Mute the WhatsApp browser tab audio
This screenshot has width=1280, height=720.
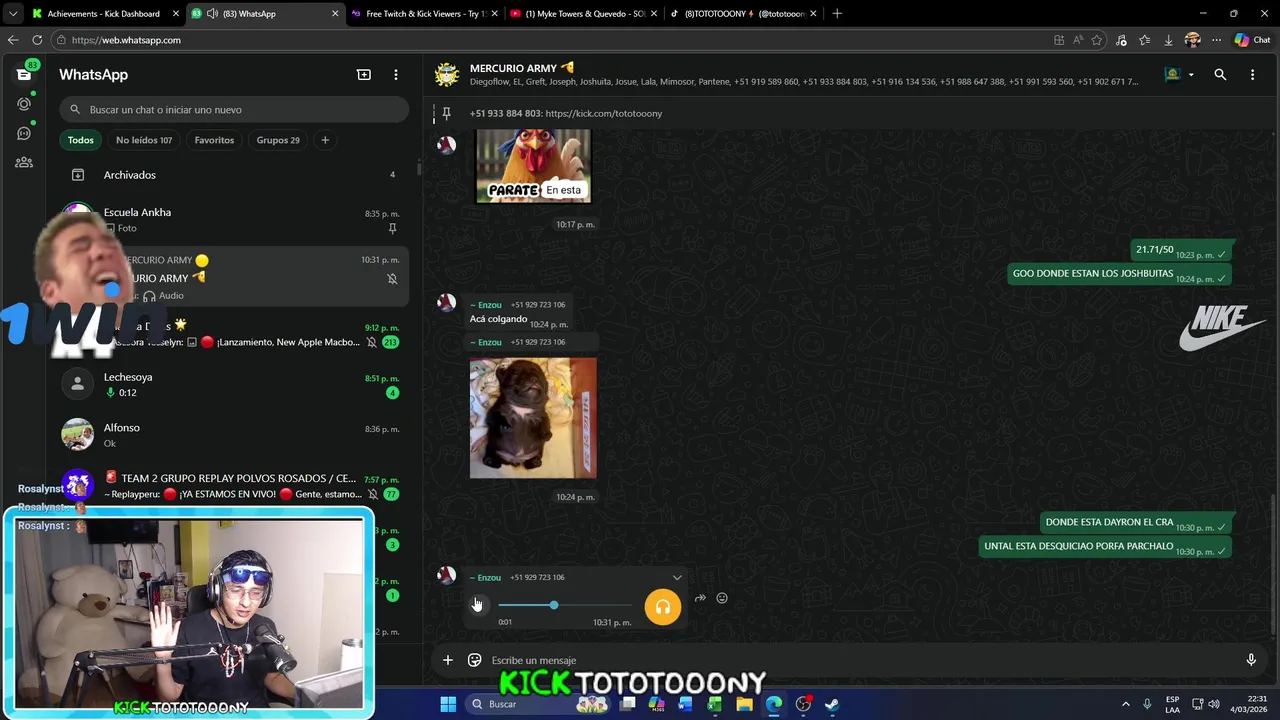click(x=212, y=14)
